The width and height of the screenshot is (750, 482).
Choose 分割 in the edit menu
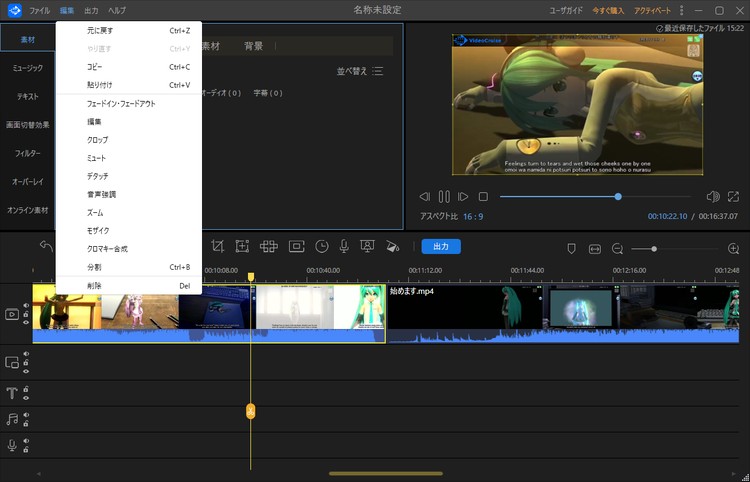click(129, 267)
